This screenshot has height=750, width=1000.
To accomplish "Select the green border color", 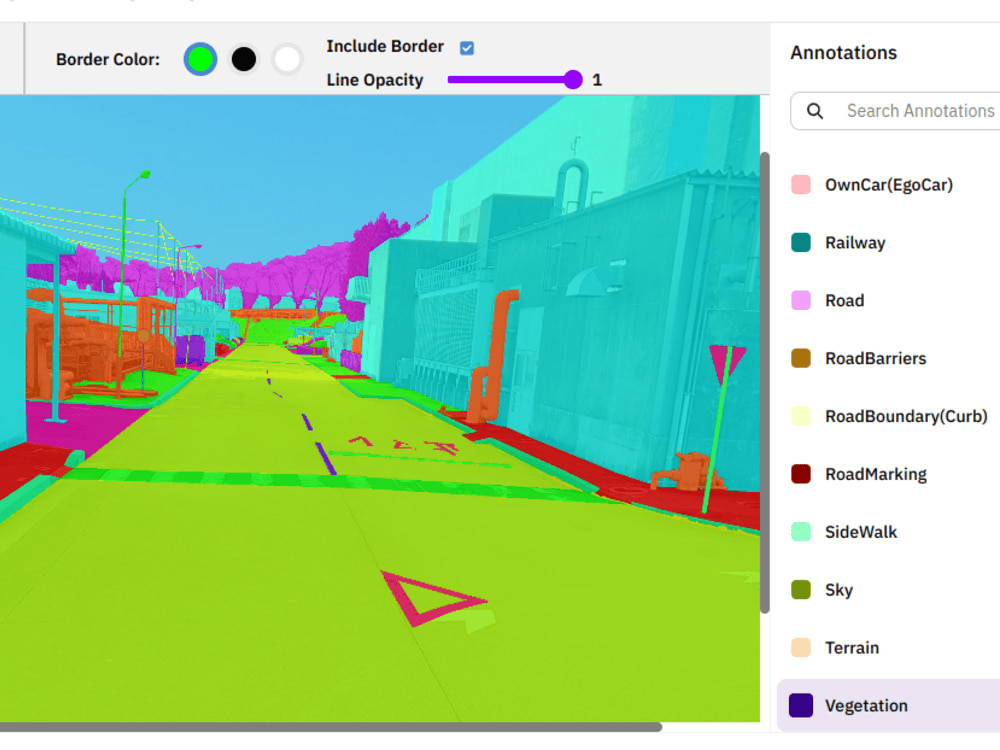I will click(200, 59).
